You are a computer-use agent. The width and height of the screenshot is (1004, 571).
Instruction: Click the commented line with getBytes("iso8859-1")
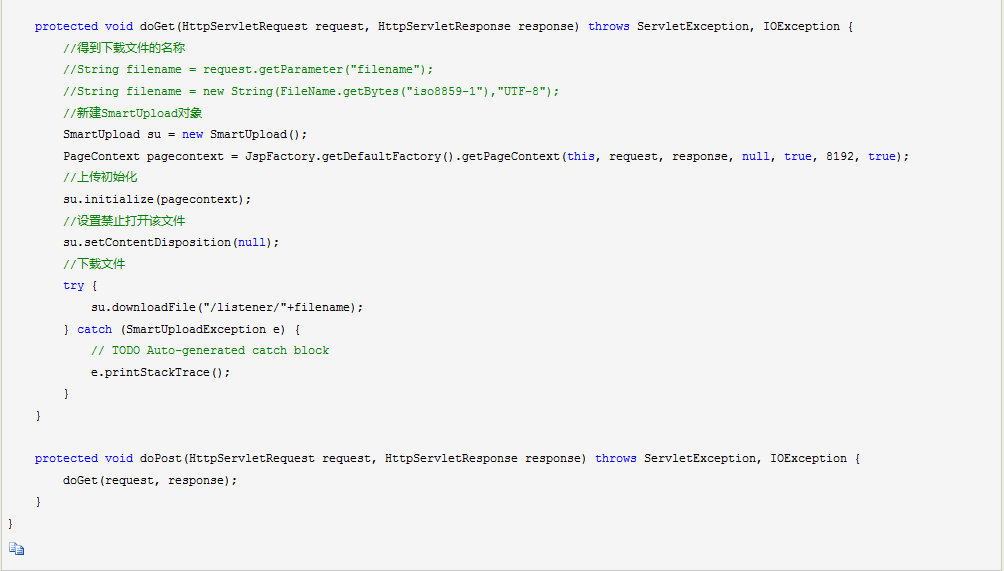tap(311, 91)
